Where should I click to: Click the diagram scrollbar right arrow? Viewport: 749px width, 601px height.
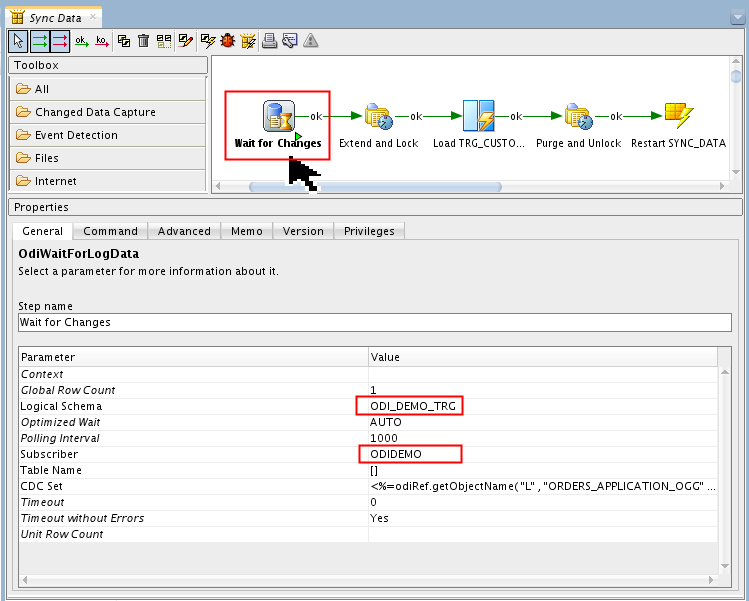coord(722,186)
